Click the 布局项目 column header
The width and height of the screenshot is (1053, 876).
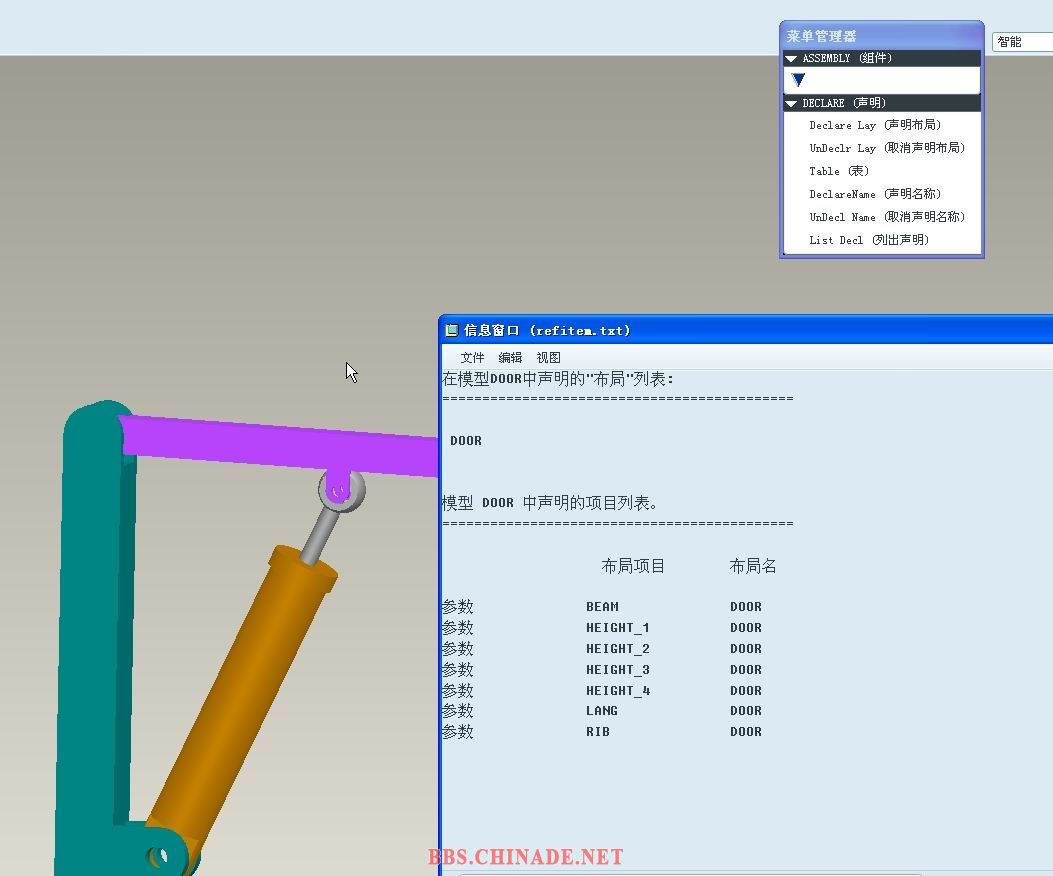point(633,566)
